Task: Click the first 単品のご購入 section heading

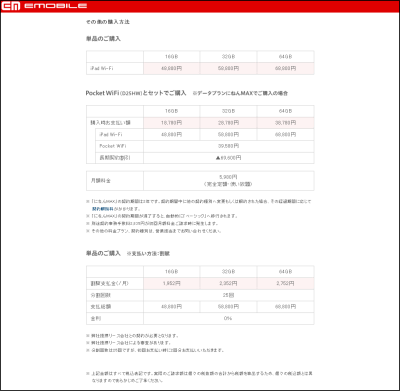Action: 103,39
